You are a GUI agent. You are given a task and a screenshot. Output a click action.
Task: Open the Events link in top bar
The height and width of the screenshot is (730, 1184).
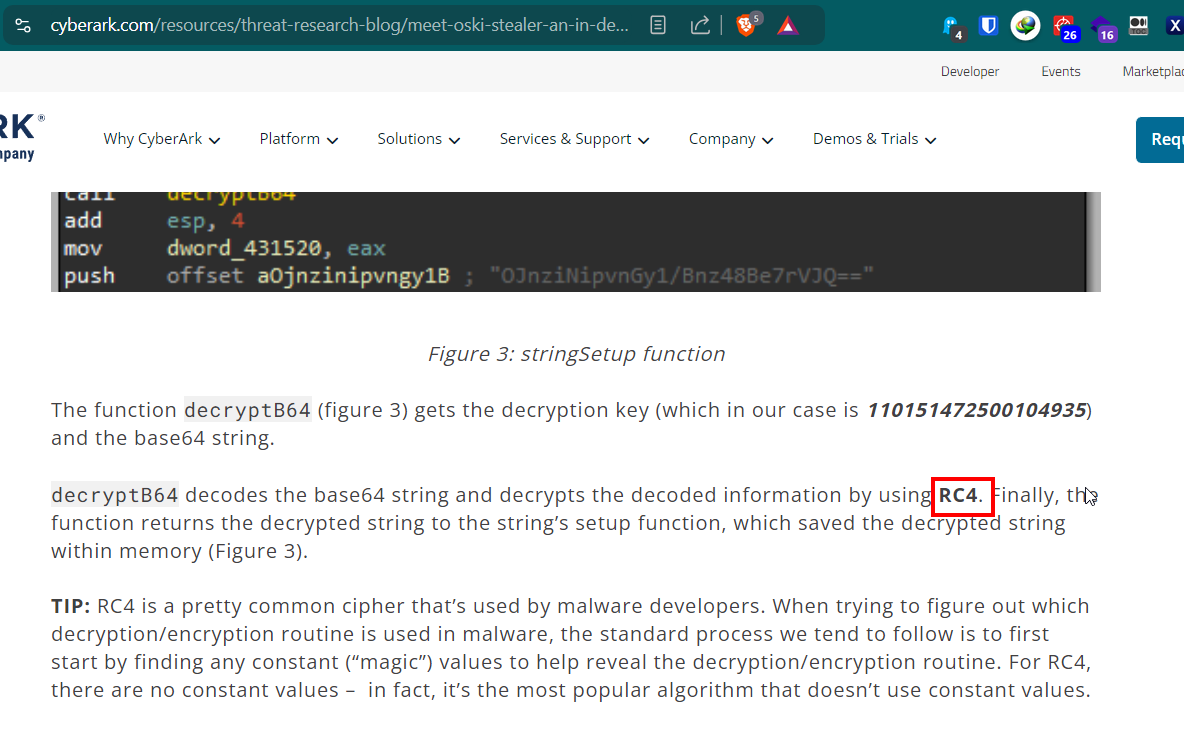point(1061,71)
